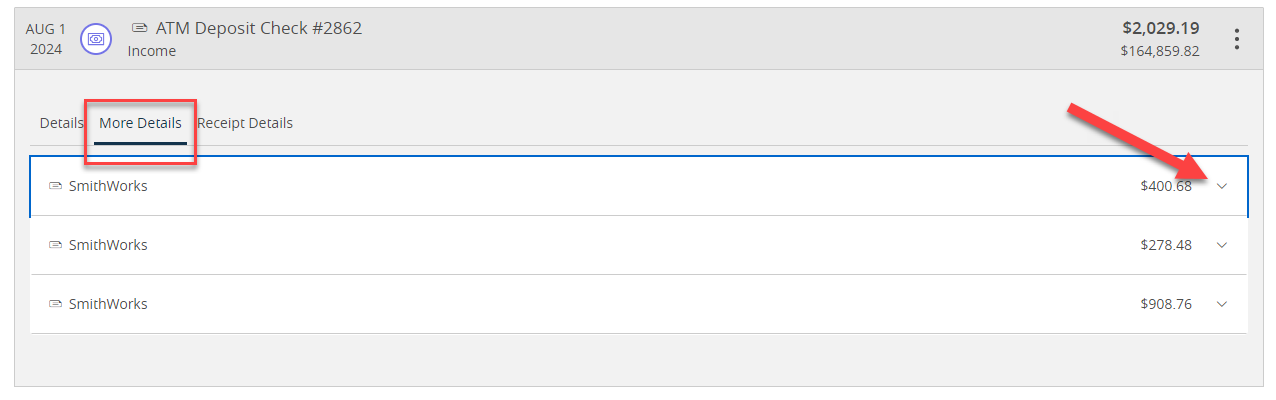Switch to the Details tab
The image size is (1276, 400).
(x=61, y=123)
